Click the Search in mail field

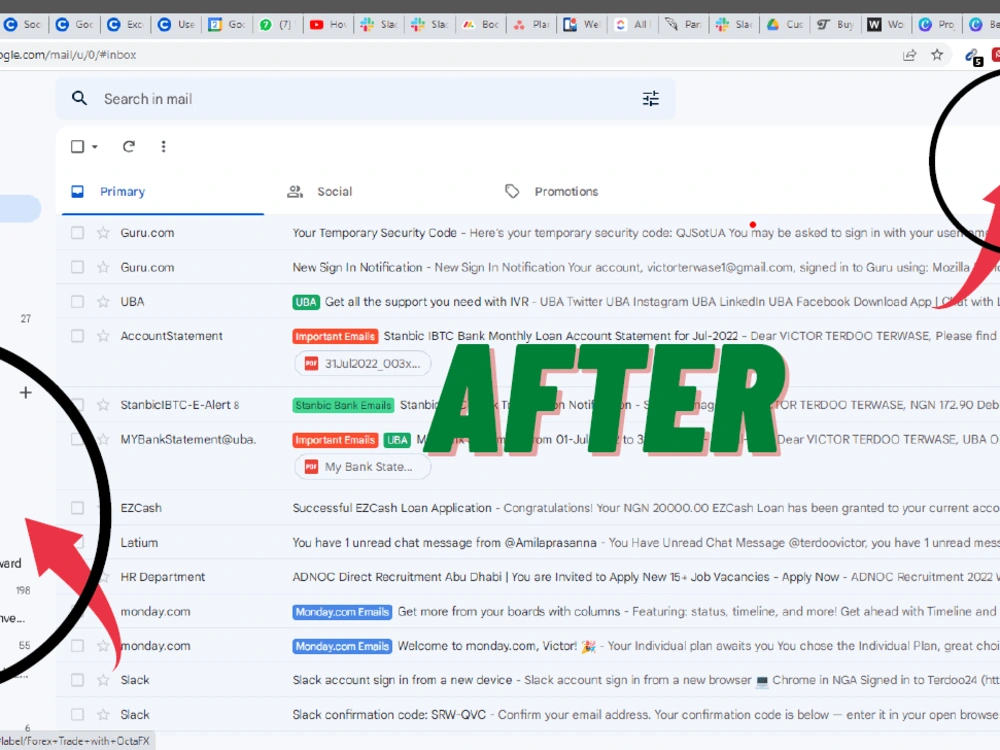click(365, 99)
